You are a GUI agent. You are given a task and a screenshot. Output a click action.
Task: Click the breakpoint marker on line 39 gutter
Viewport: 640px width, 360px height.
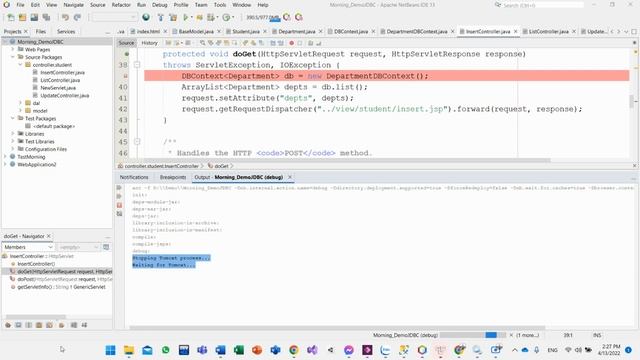coord(126,76)
